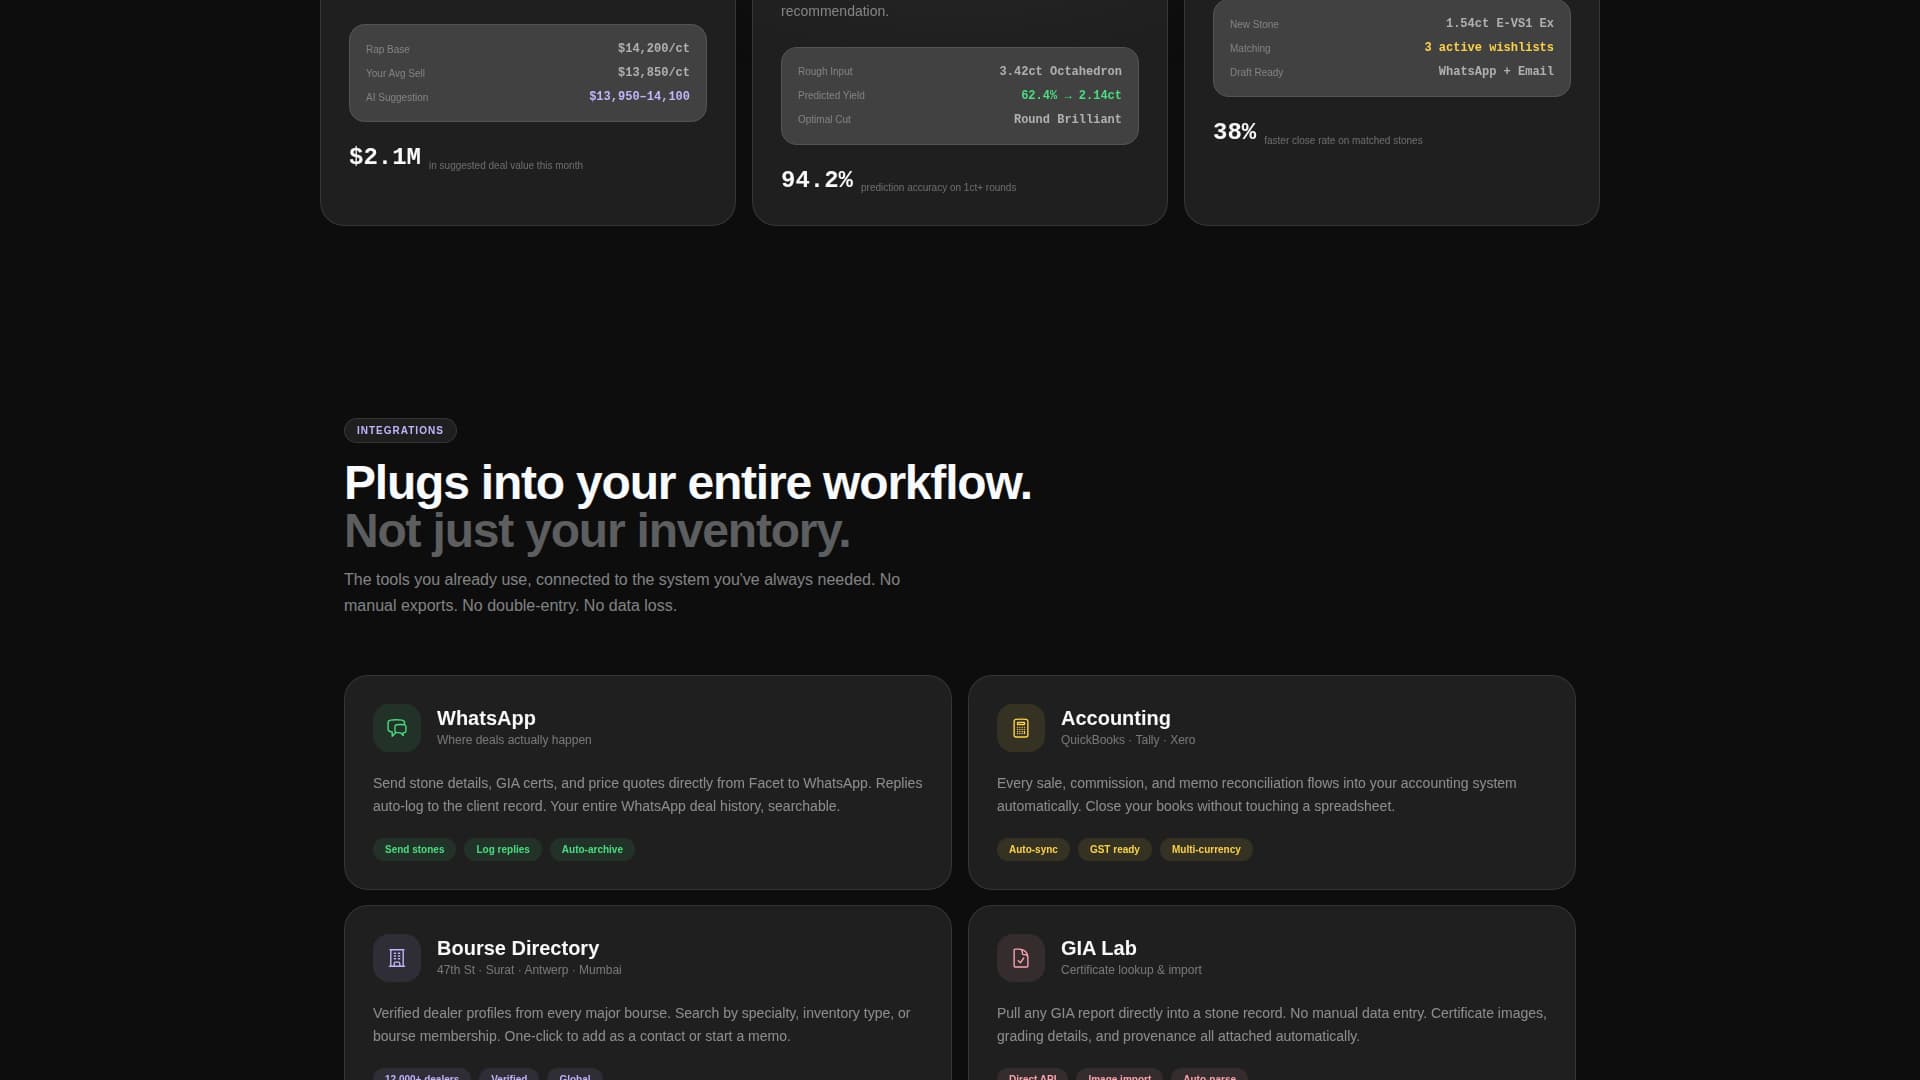Click the GIA Lab certificate icon
1920x1080 pixels.
pyautogui.click(x=1021, y=958)
